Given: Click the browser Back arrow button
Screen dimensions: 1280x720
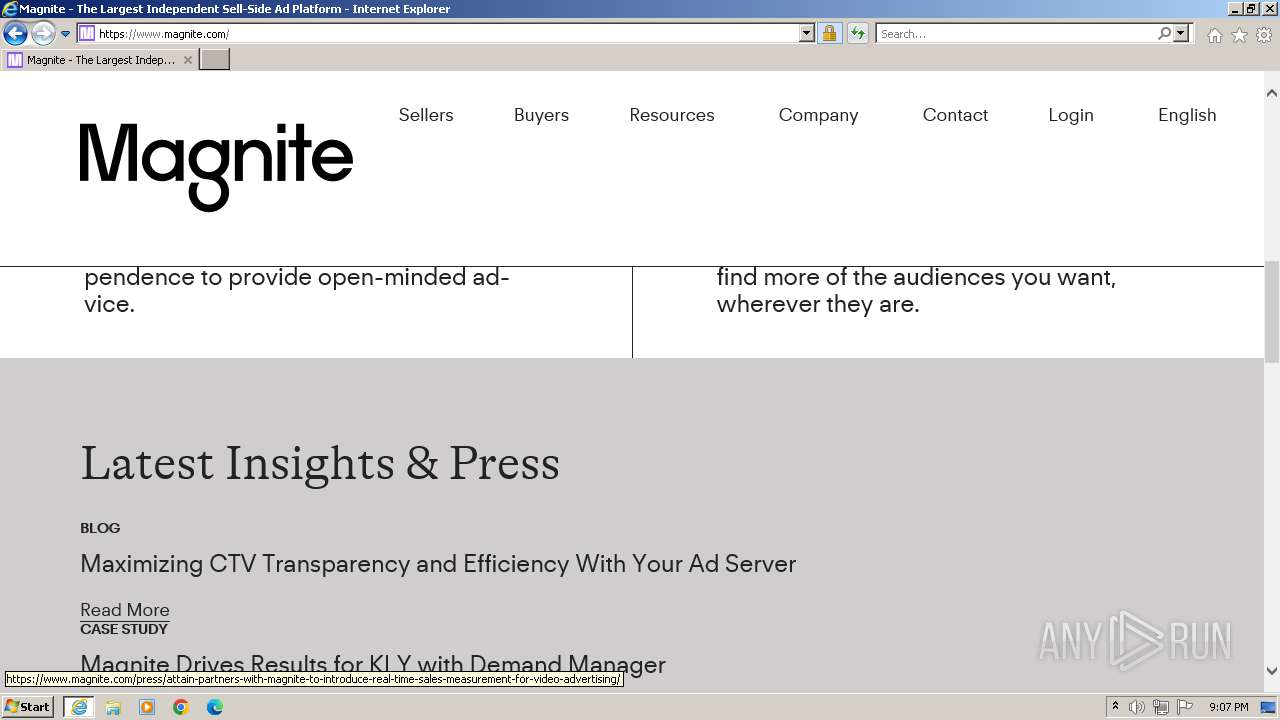Looking at the screenshot, I should click(15, 34).
